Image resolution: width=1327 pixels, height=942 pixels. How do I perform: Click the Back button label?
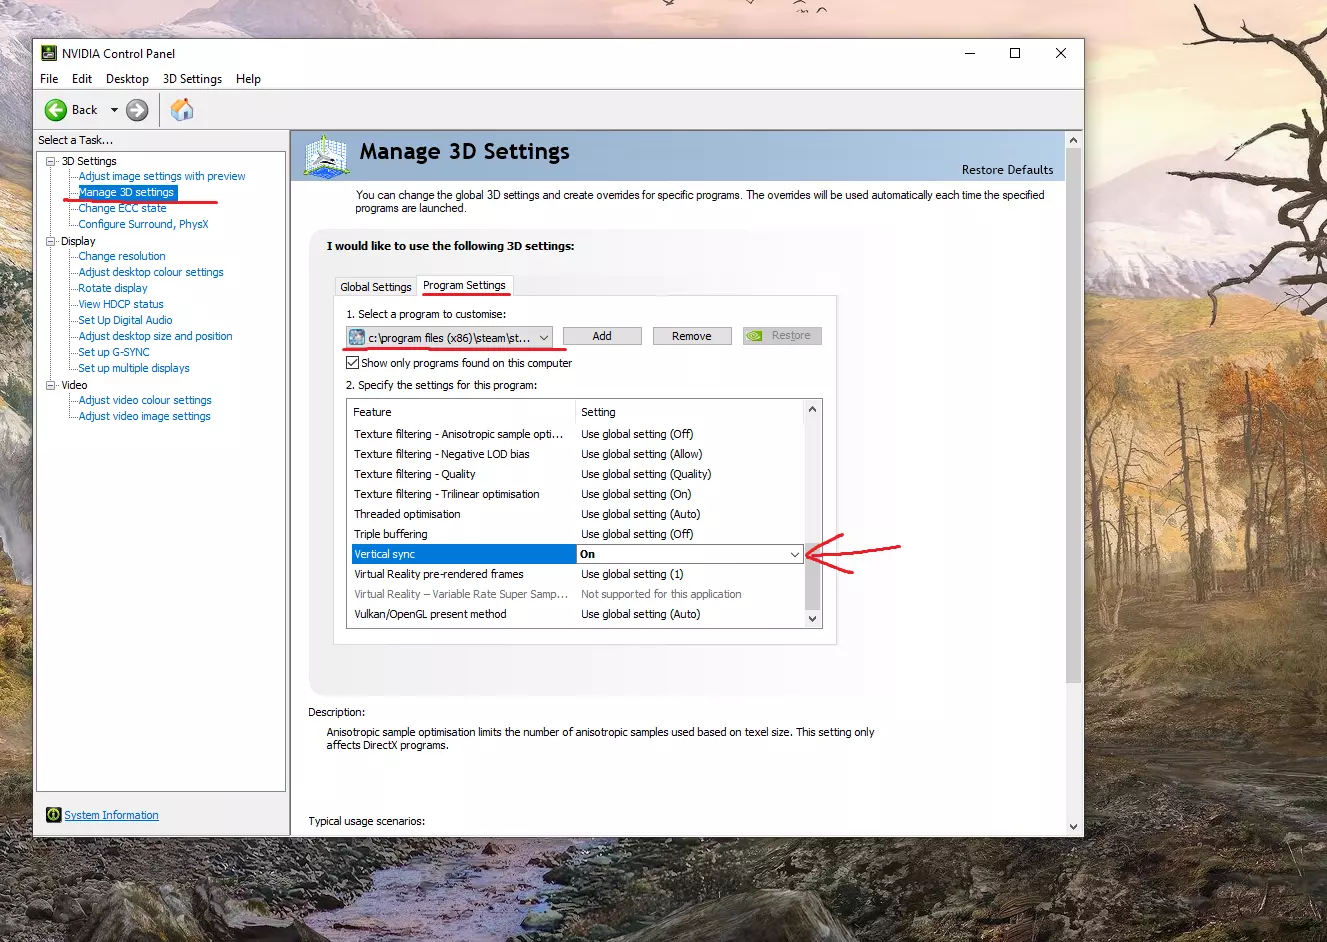(85, 110)
